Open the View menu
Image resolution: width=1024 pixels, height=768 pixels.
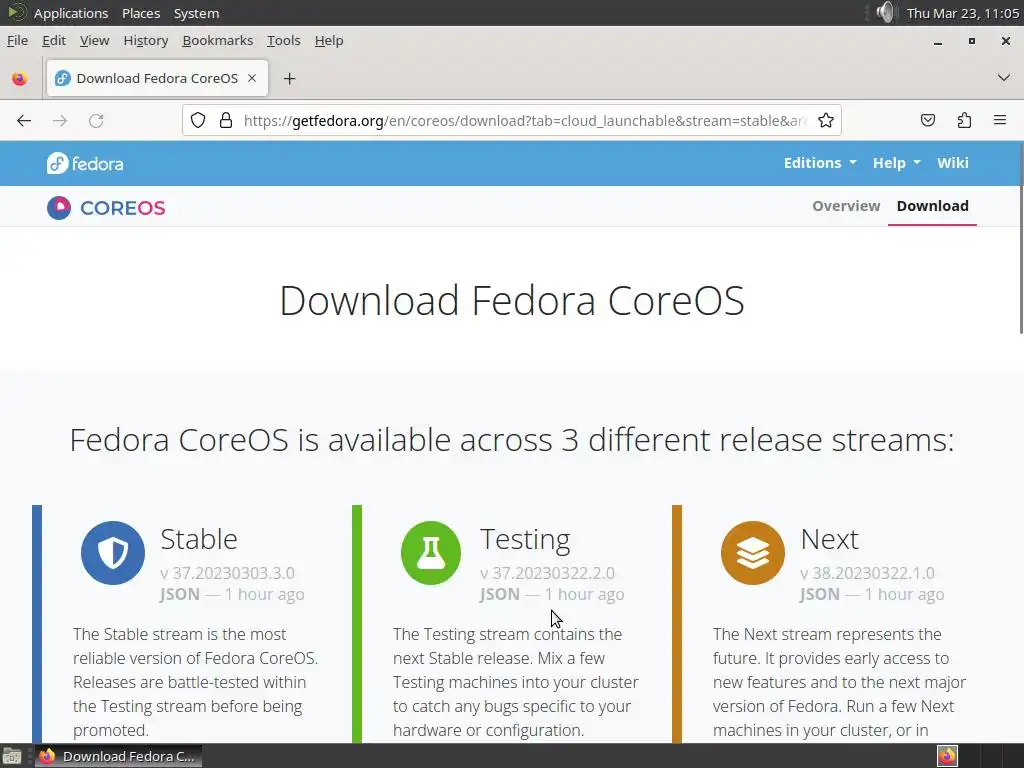click(94, 40)
